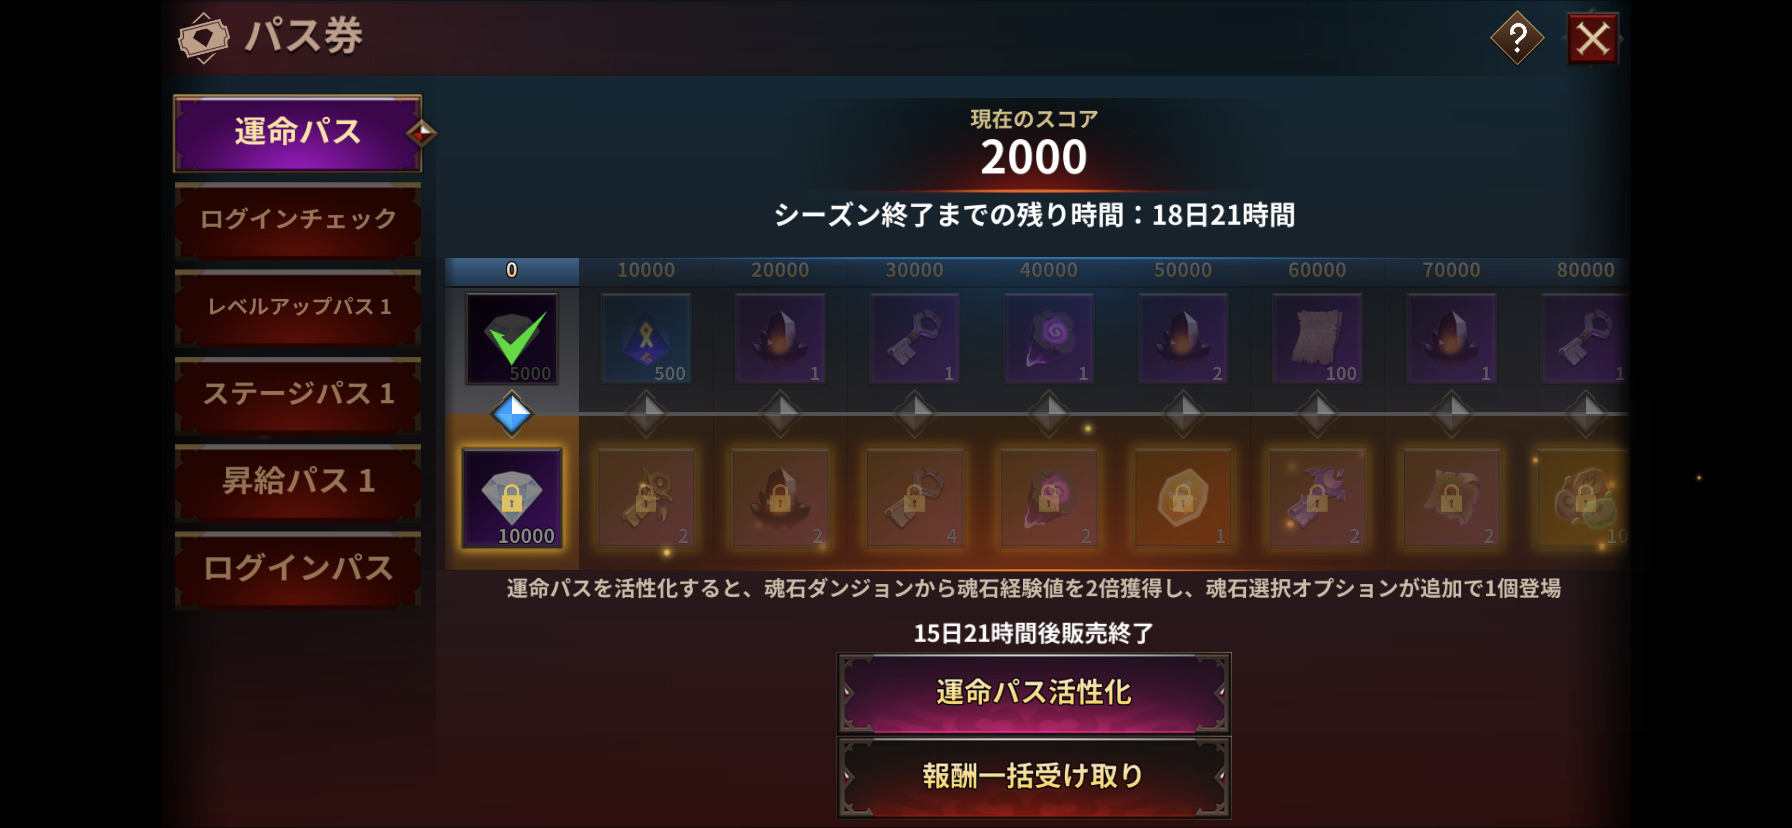Open the ログインチェック tab
The image size is (1792, 828).
(x=297, y=220)
